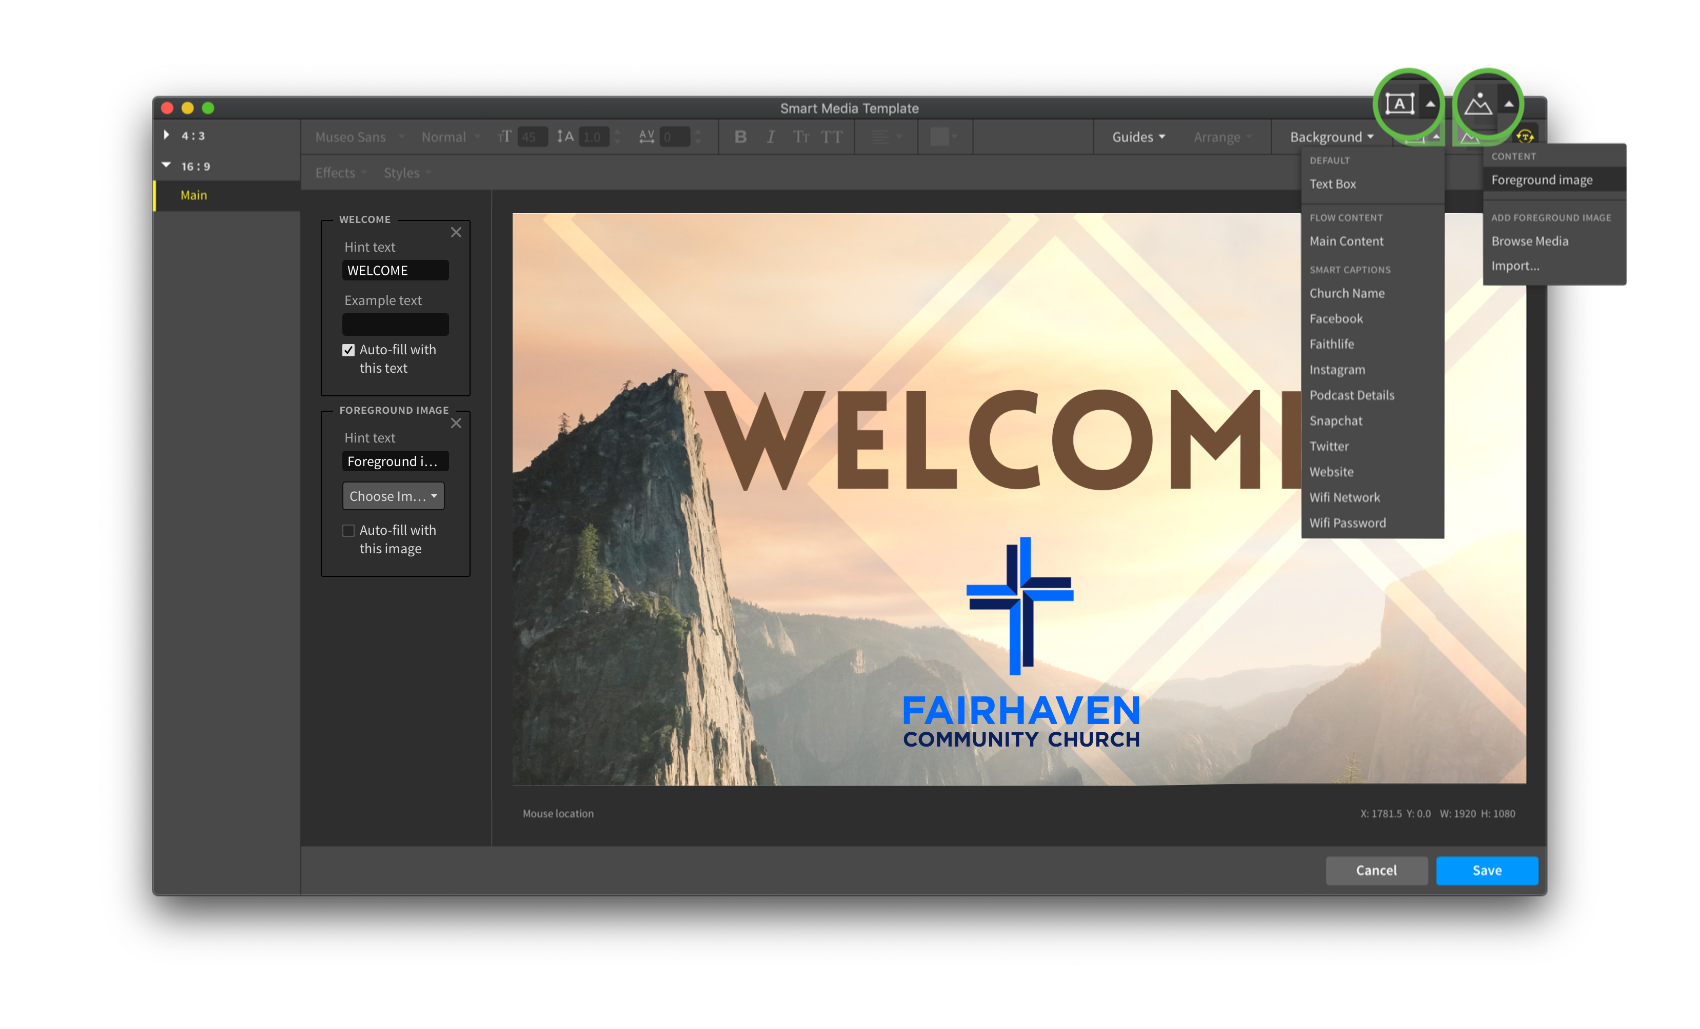Select Church Name smart caption

[1347, 293]
